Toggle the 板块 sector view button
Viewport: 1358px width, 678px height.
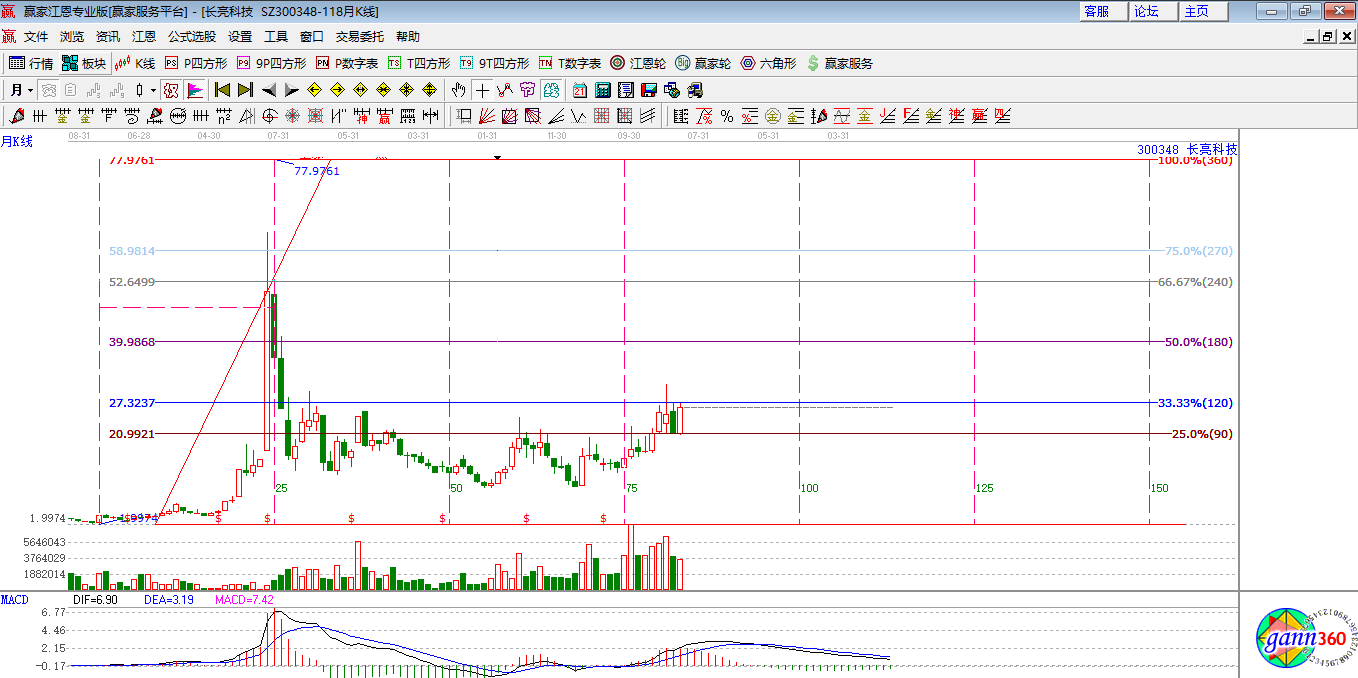[x=84, y=63]
